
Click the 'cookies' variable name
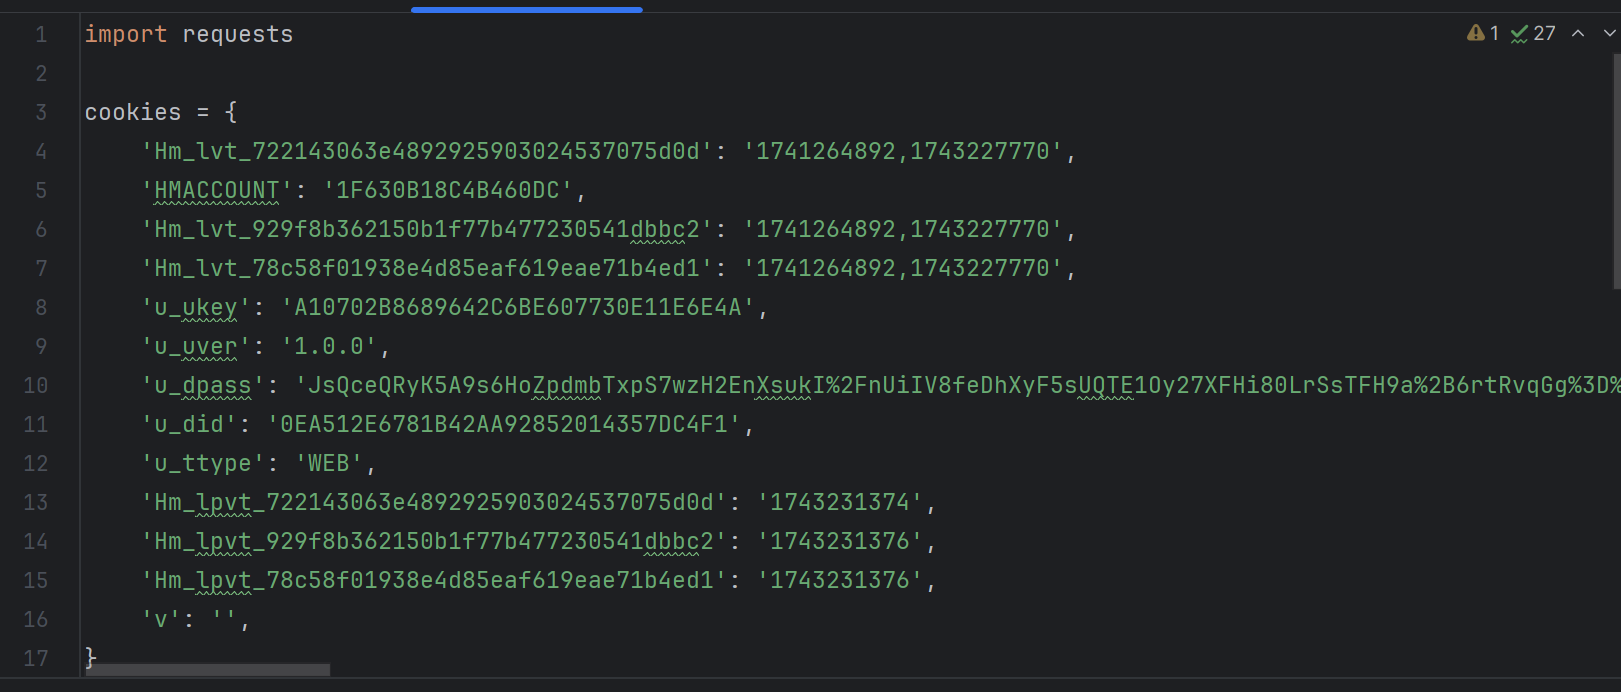133,112
